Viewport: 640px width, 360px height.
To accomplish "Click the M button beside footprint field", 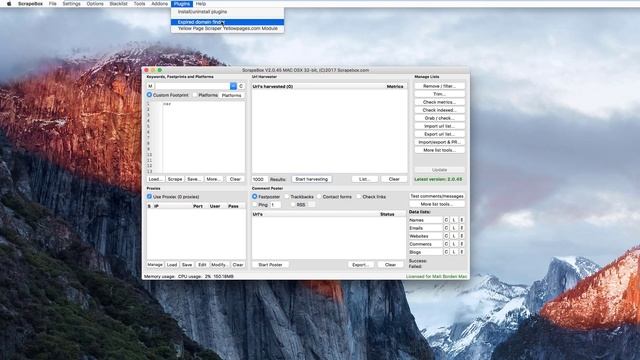I will [x=150, y=86].
